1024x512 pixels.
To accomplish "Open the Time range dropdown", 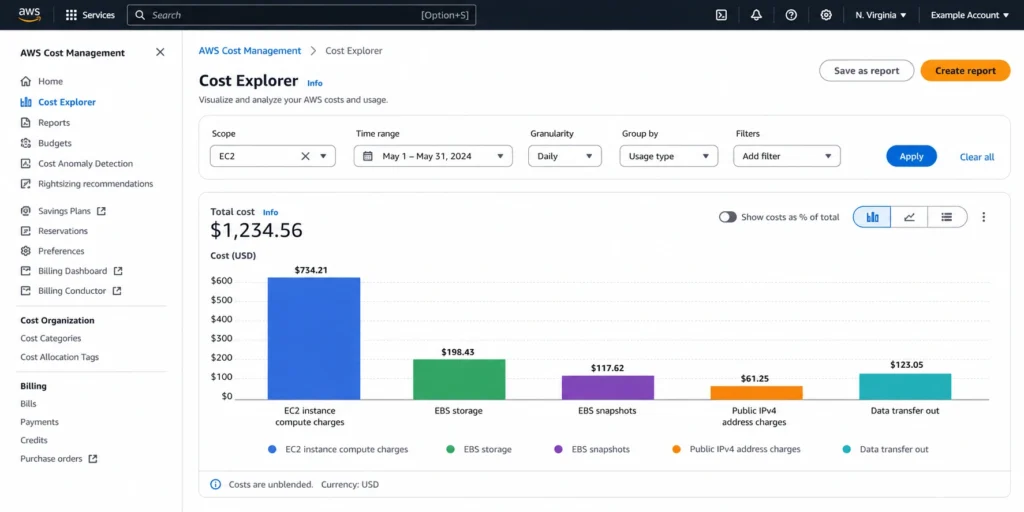I will [x=433, y=156].
